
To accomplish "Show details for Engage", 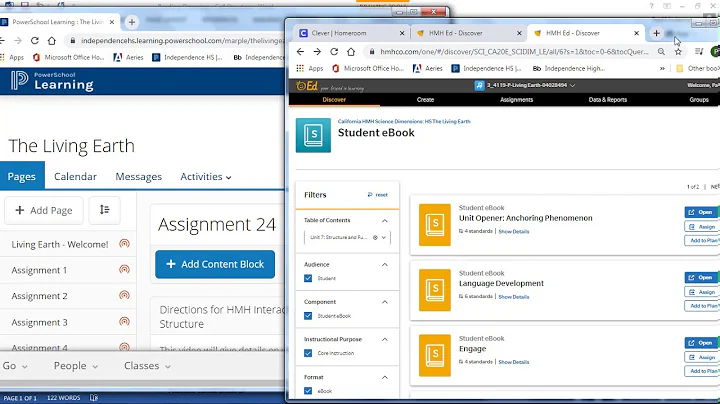I will tap(514, 362).
